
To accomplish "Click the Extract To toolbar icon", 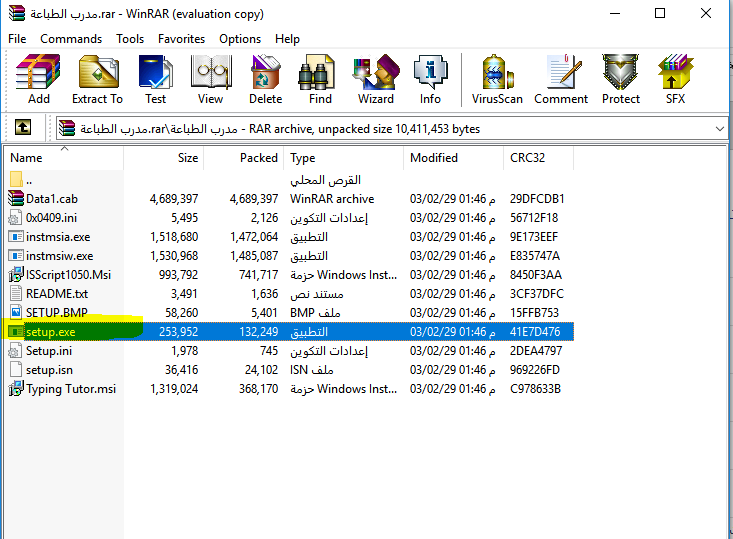I will click(98, 72).
